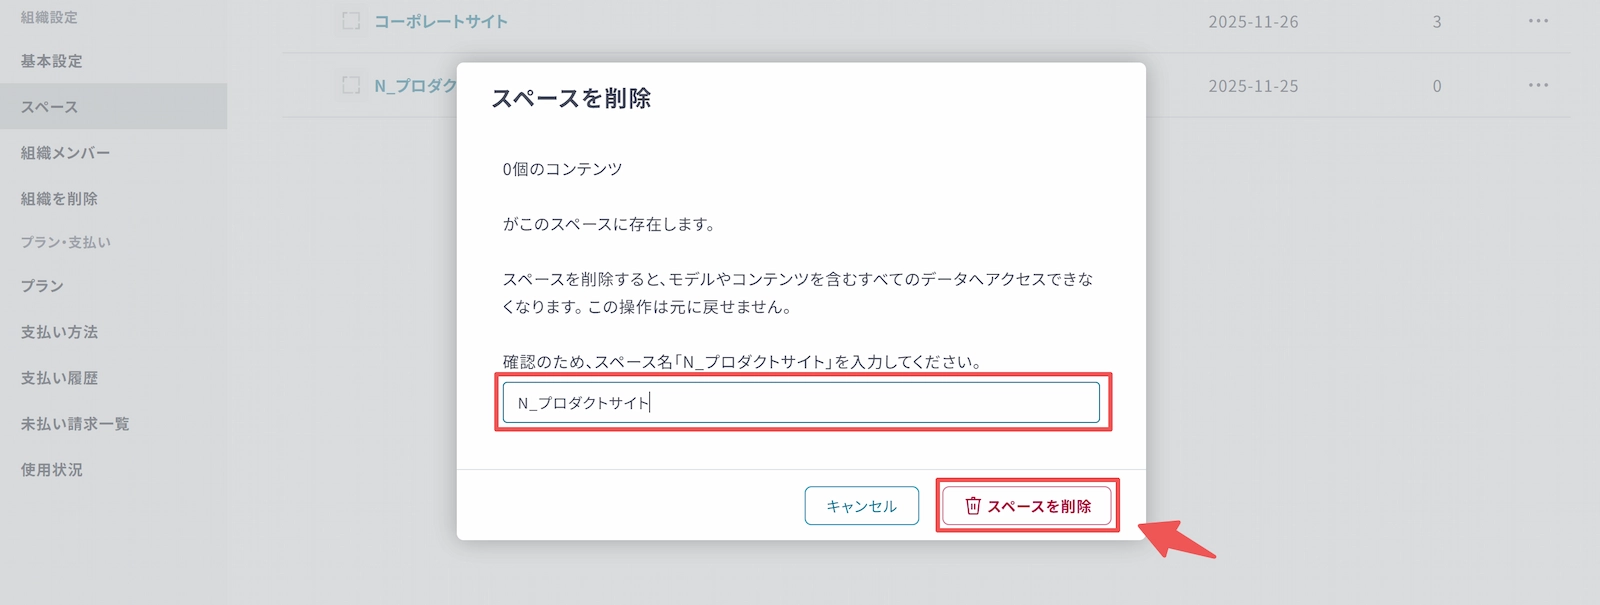Image resolution: width=1600 pixels, height=605 pixels.
Task: Select スペース in the sidebar
Action: click(x=50, y=107)
